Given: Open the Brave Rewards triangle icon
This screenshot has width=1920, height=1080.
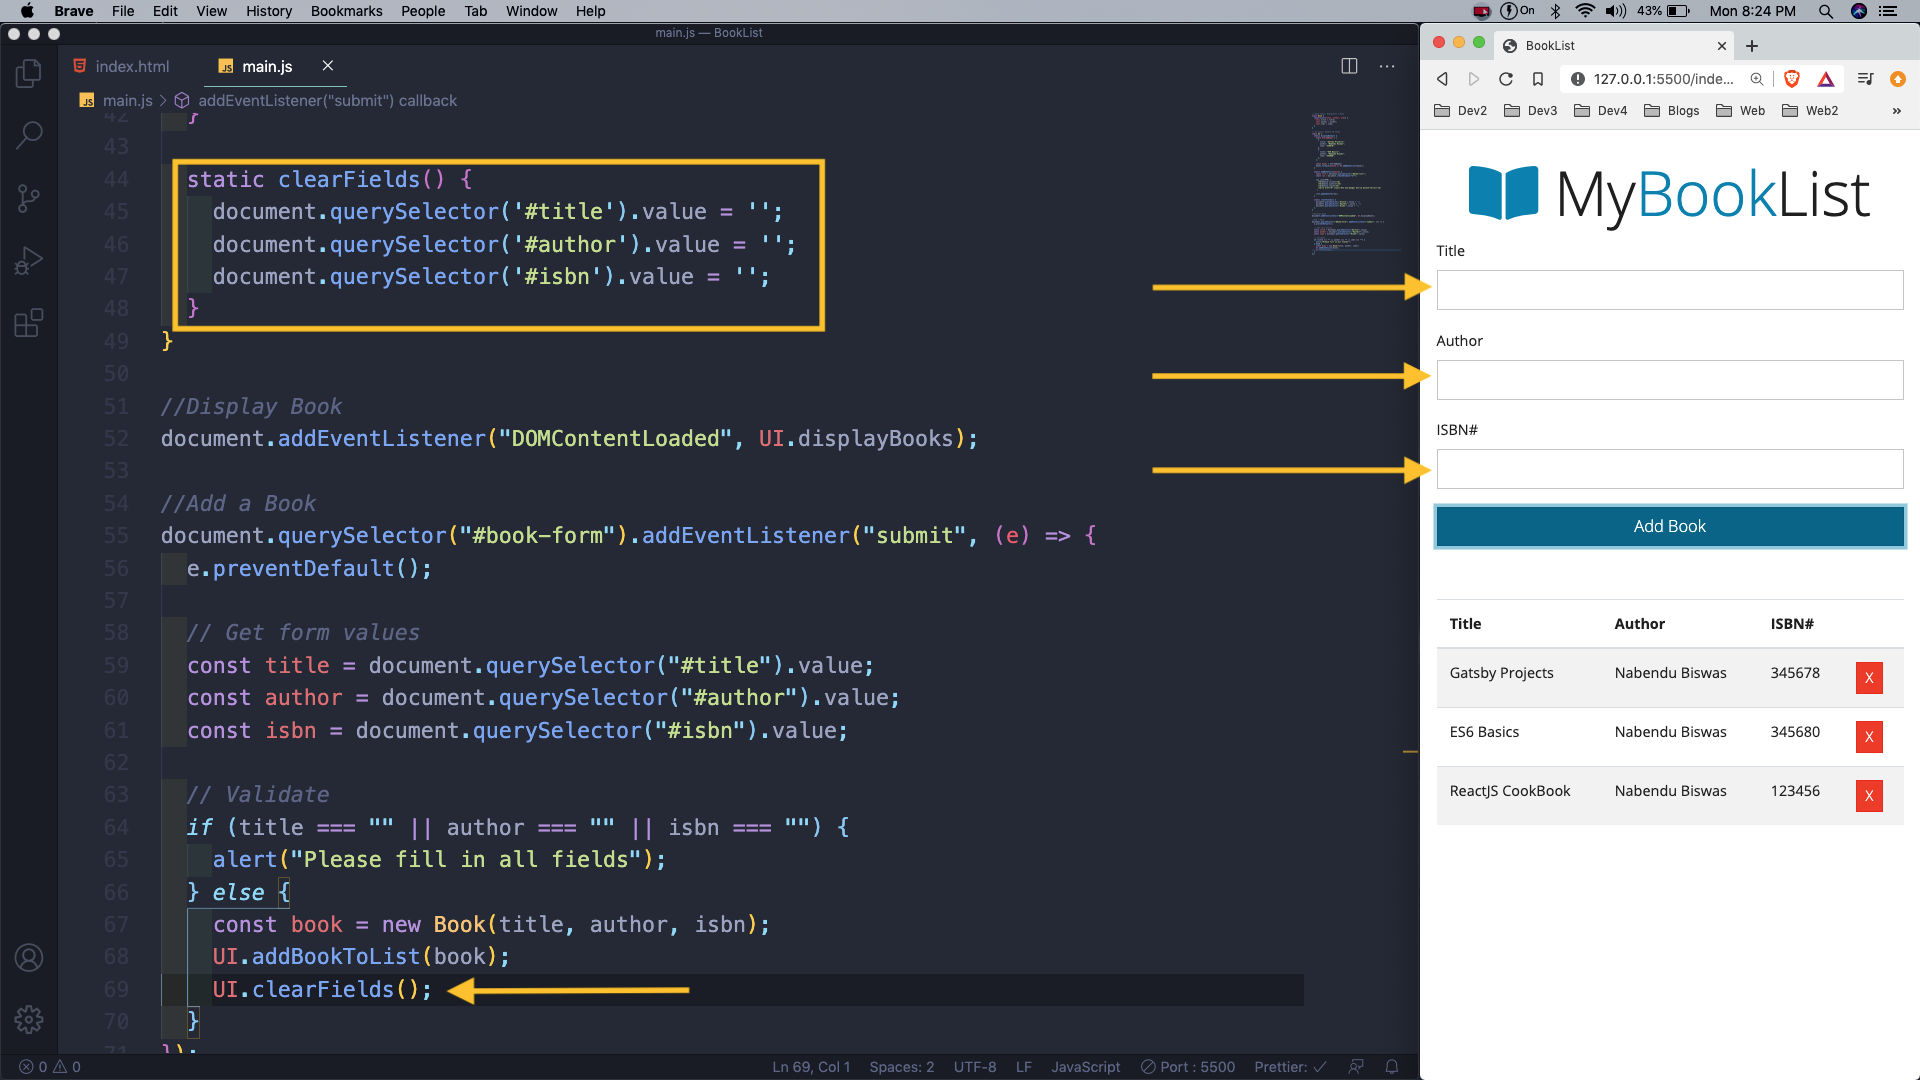Looking at the screenshot, I should [x=1826, y=79].
